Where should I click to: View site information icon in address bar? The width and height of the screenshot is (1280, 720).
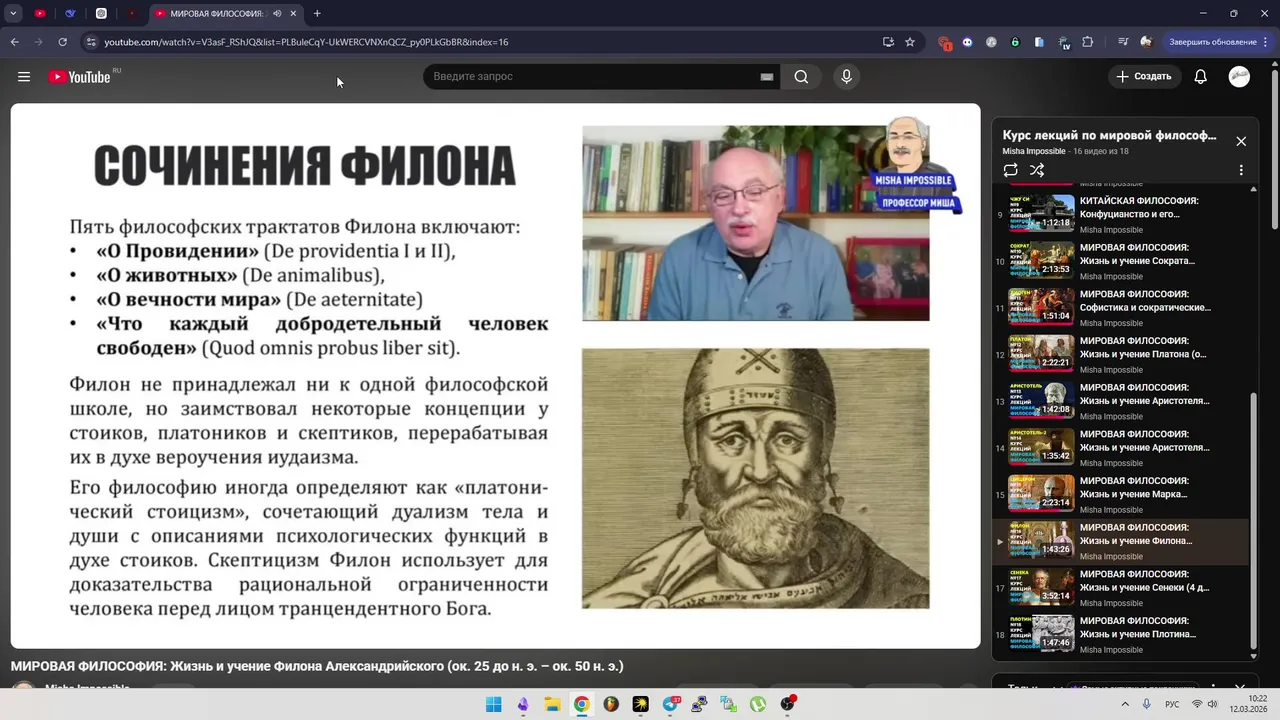pos(91,42)
